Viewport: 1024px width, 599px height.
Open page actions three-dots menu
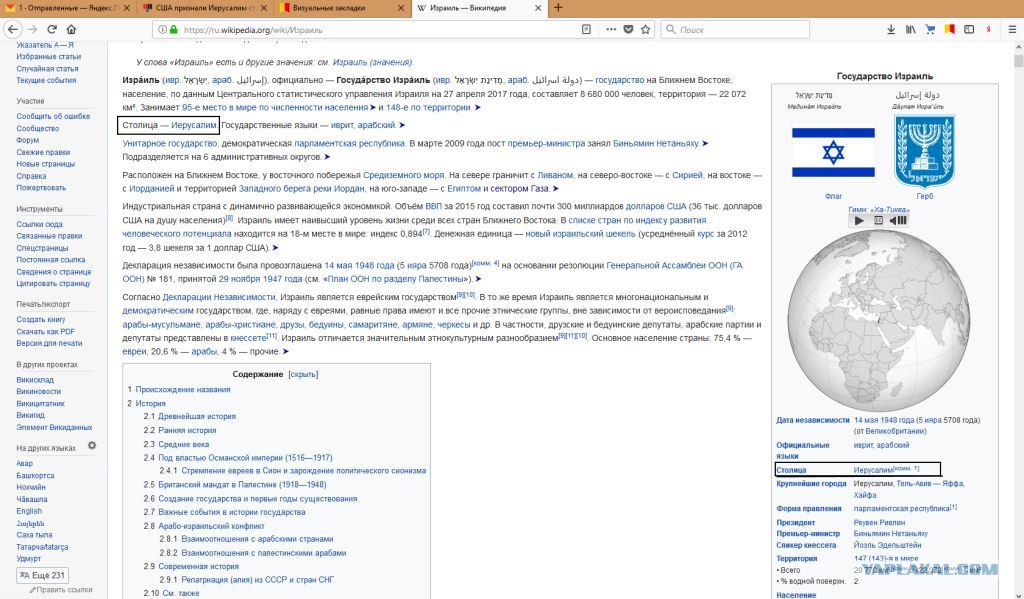[611, 29]
